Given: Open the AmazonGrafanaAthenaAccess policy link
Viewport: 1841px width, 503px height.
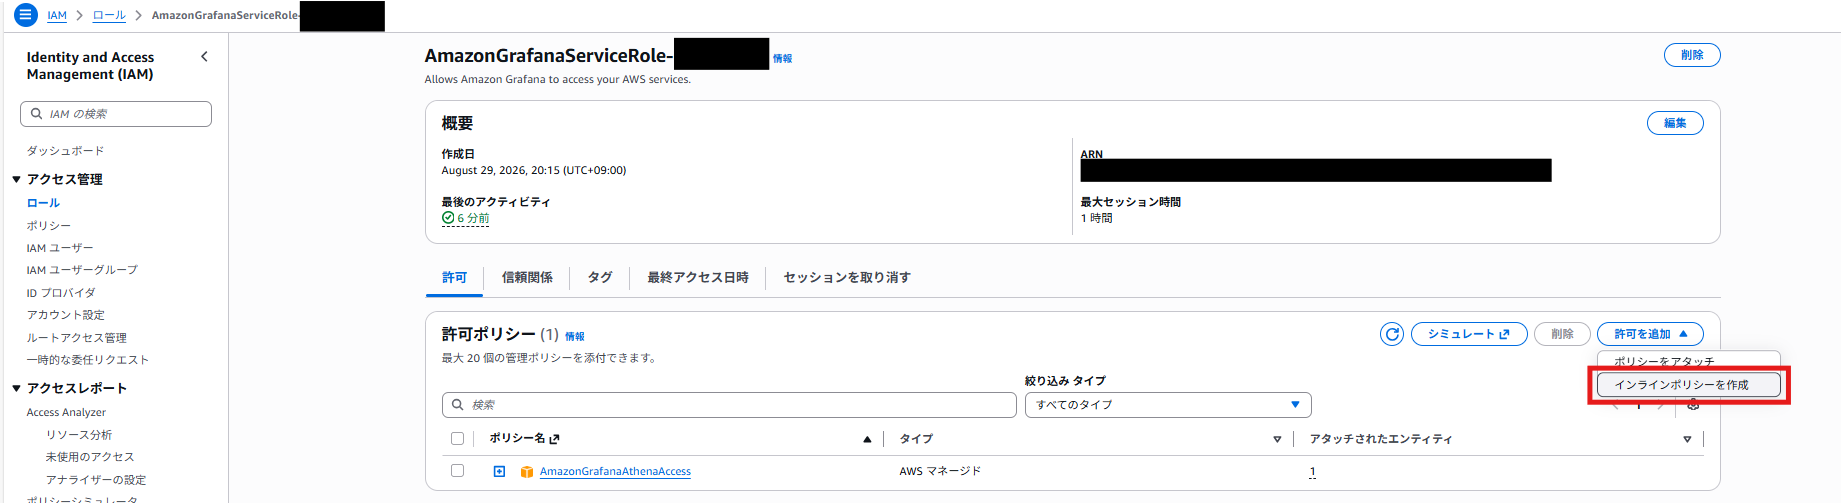Looking at the screenshot, I should tap(615, 472).
